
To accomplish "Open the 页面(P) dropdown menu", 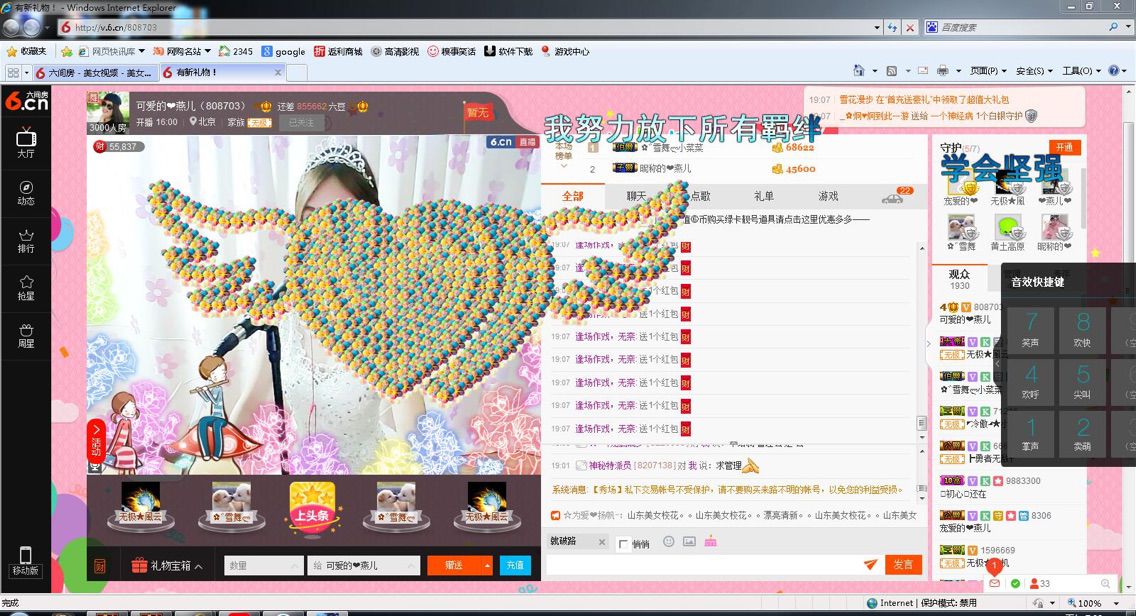I will [x=988, y=70].
